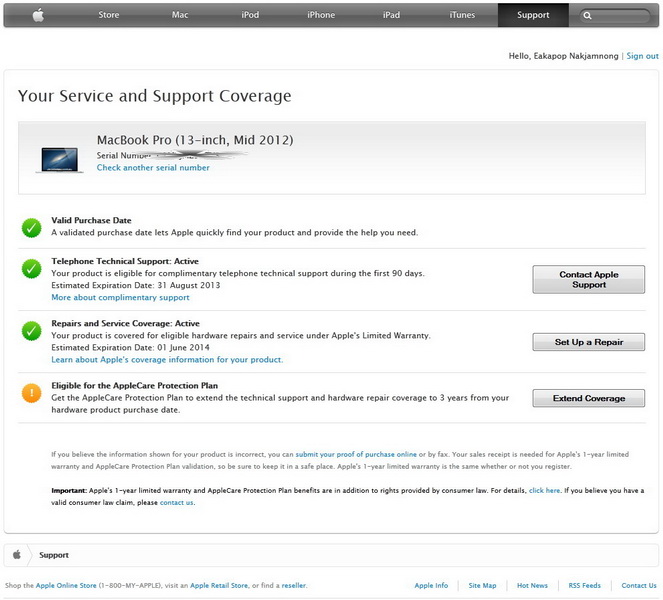Click the Extend Coverage button
Viewport: 663px width, 600px height.
[x=589, y=398]
